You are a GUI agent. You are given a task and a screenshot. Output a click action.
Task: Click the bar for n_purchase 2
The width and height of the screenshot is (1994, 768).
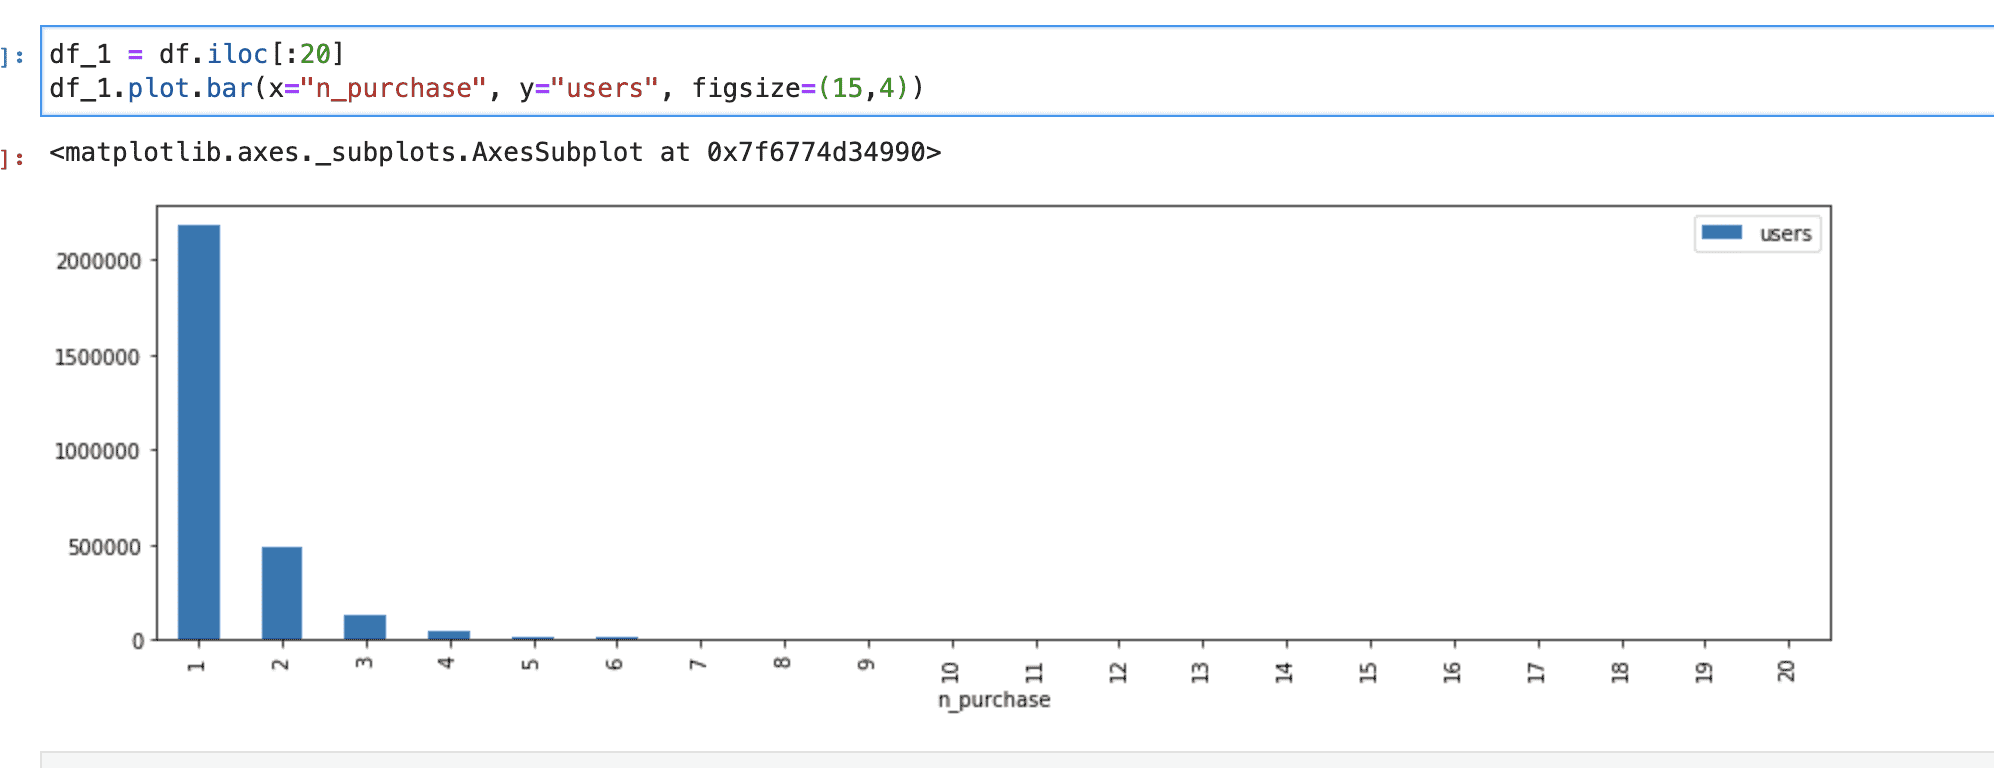(x=282, y=593)
